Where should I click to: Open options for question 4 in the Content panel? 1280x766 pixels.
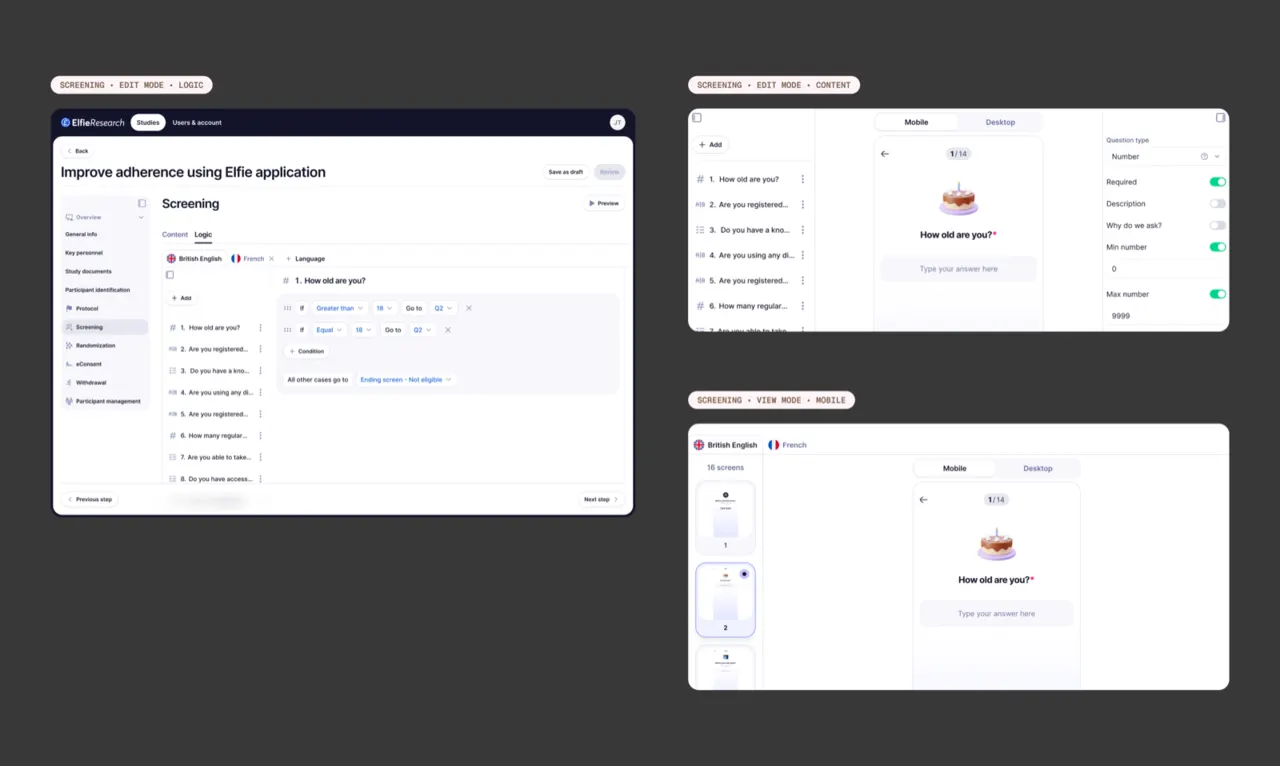[x=802, y=255]
